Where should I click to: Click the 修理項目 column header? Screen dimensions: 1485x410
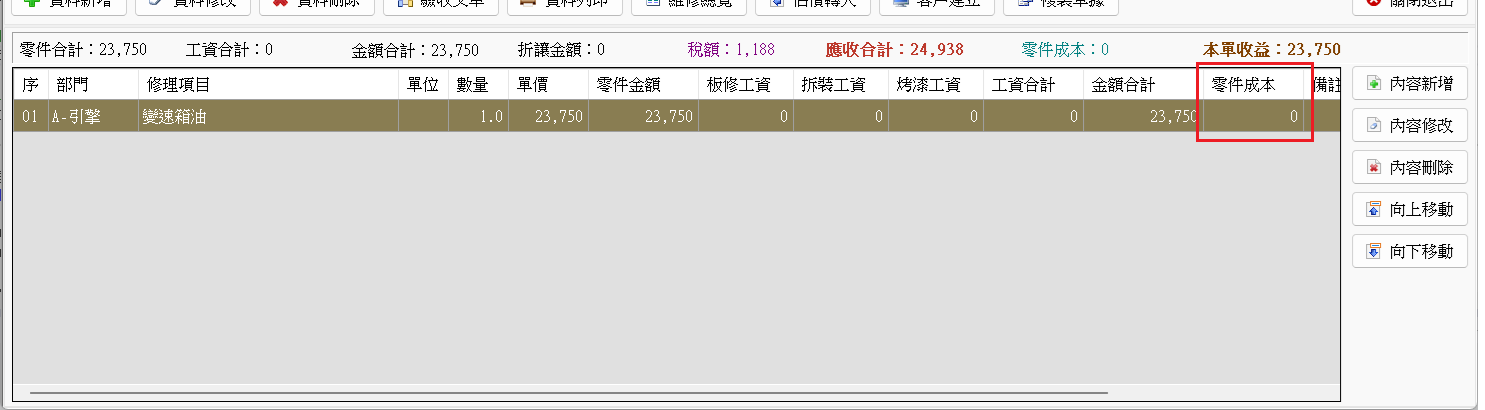point(268,85)
